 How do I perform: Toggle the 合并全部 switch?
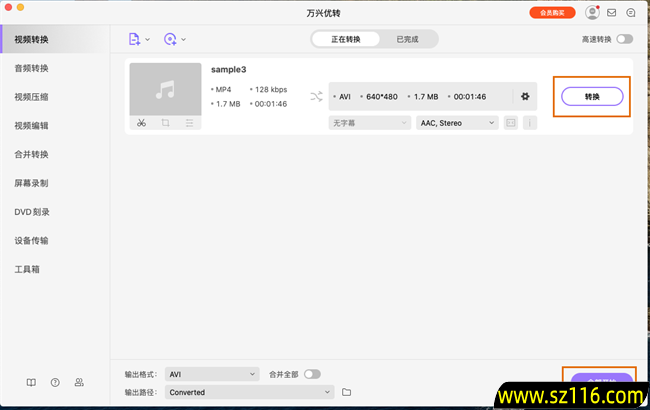click(x=312, y=374)
